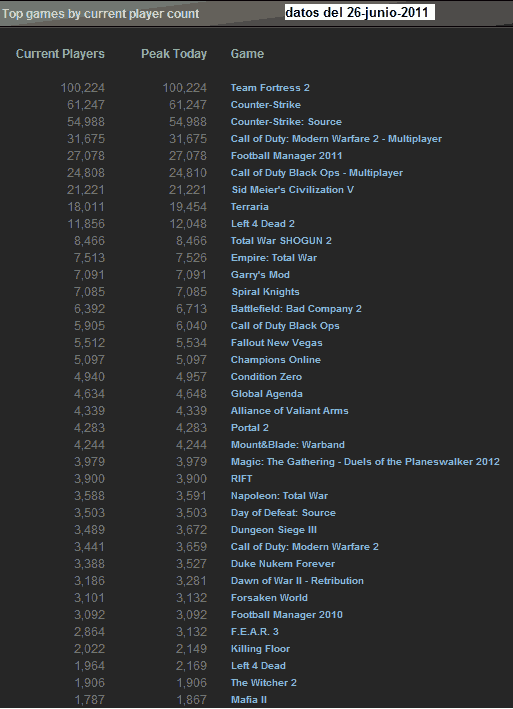Viewport: 513px width, 709px height.
Task: Open the Condition Zero link
Action: pyautogui.click(x=266, y=377)
